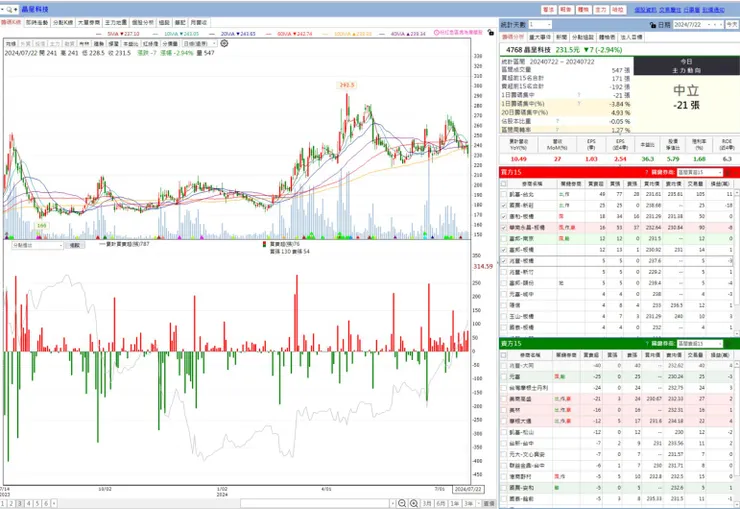
Task: Uncheck the 兆豐-板橋 row checkbox
Action: click(x=504, y=261)
